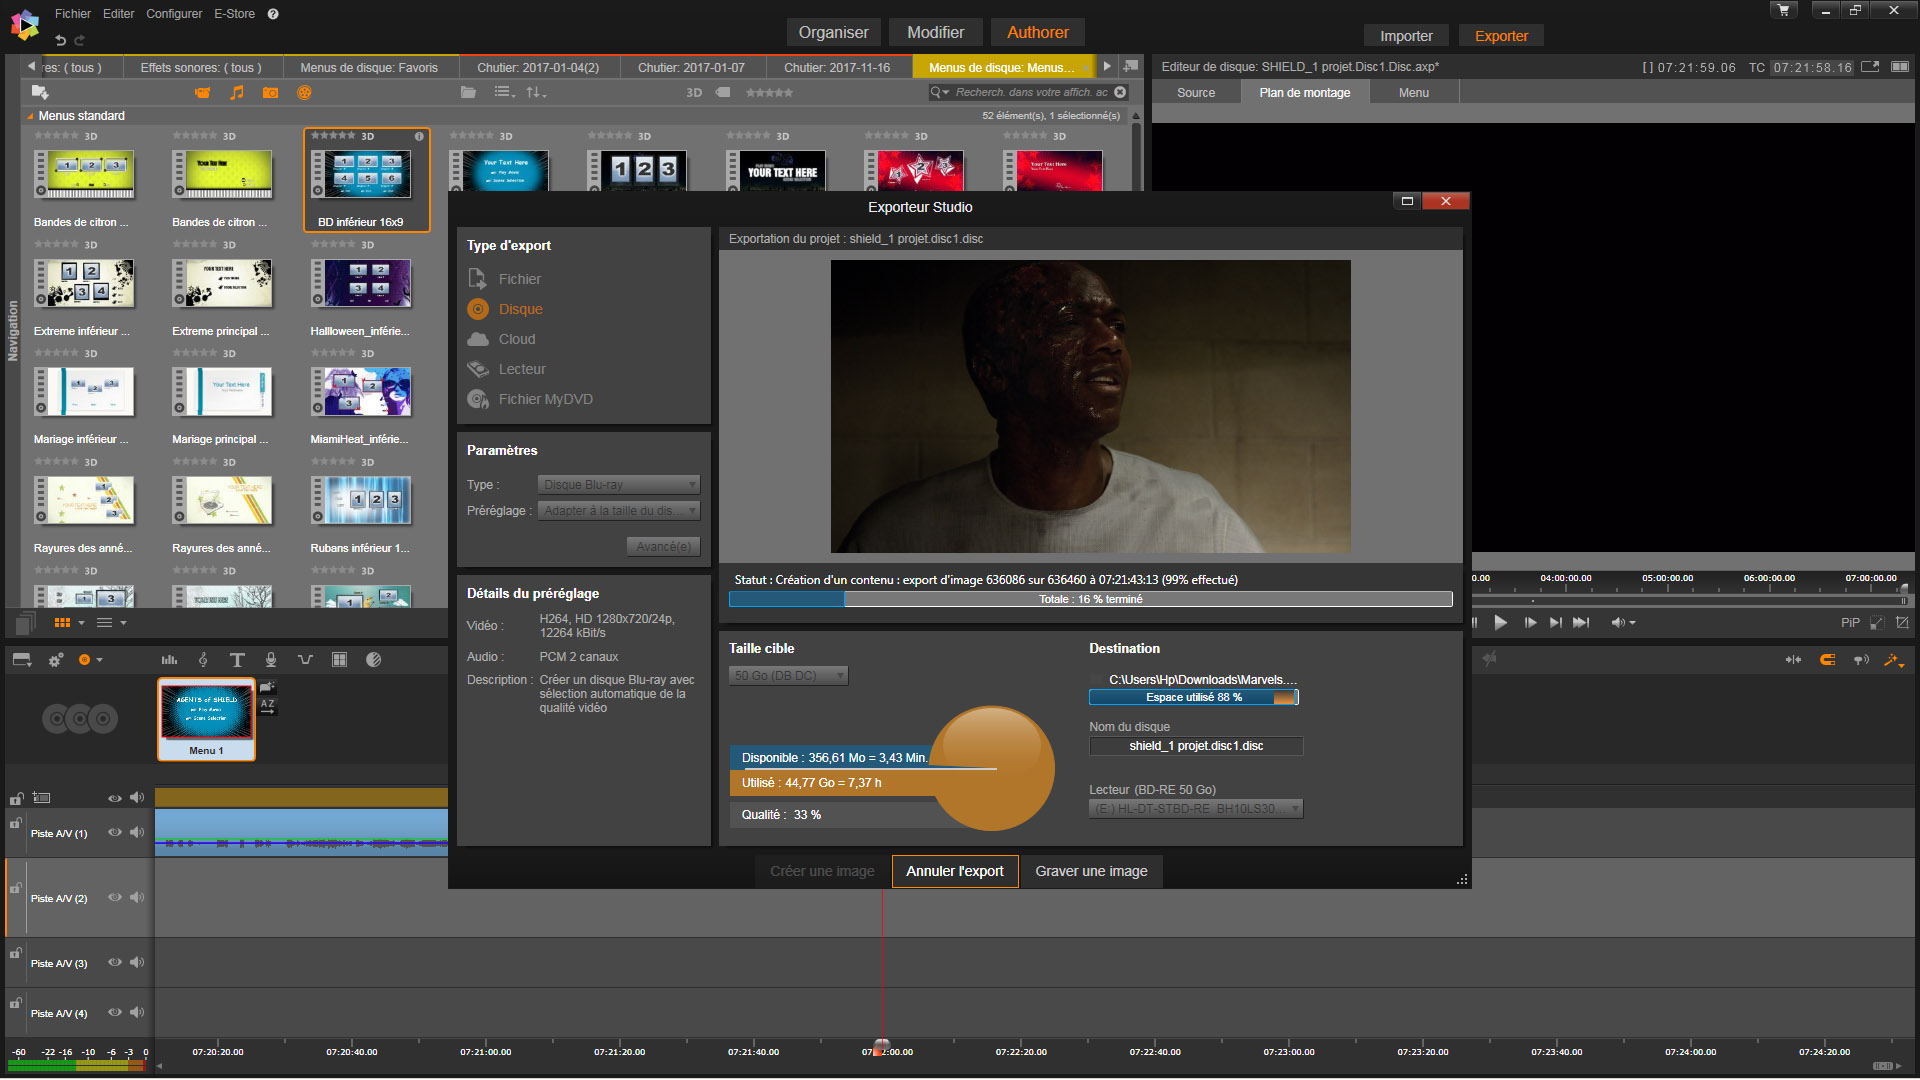
Task: Open ScoreFitter treble clef icon
Action: tap(203, 660)
